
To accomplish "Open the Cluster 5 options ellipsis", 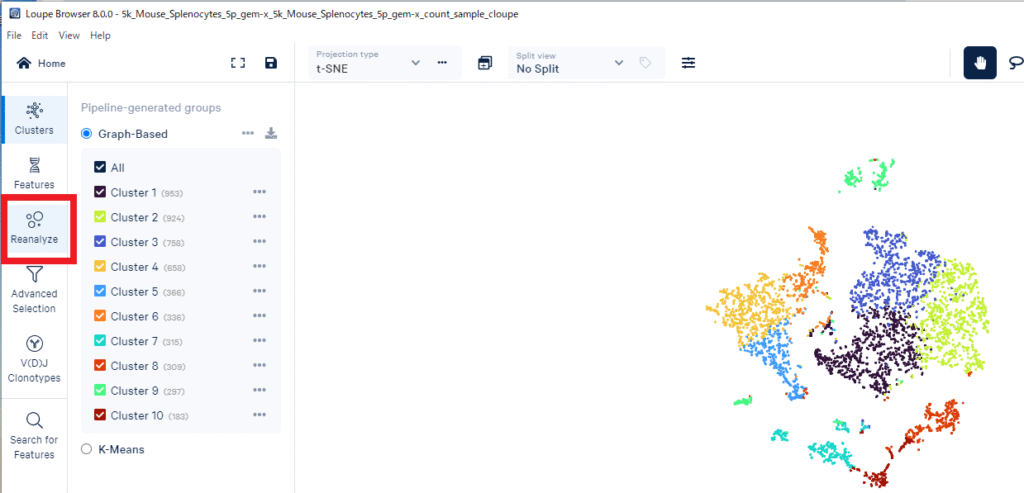I will 260,292.
